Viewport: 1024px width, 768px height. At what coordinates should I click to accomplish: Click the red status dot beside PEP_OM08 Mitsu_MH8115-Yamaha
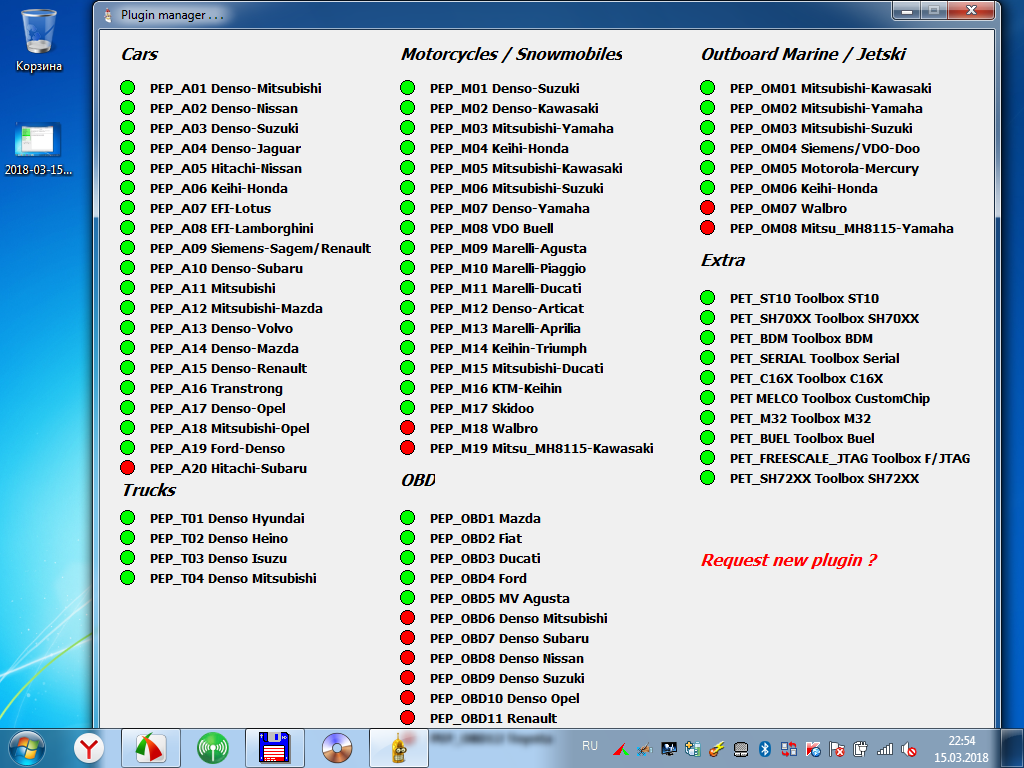click(707, 228)
